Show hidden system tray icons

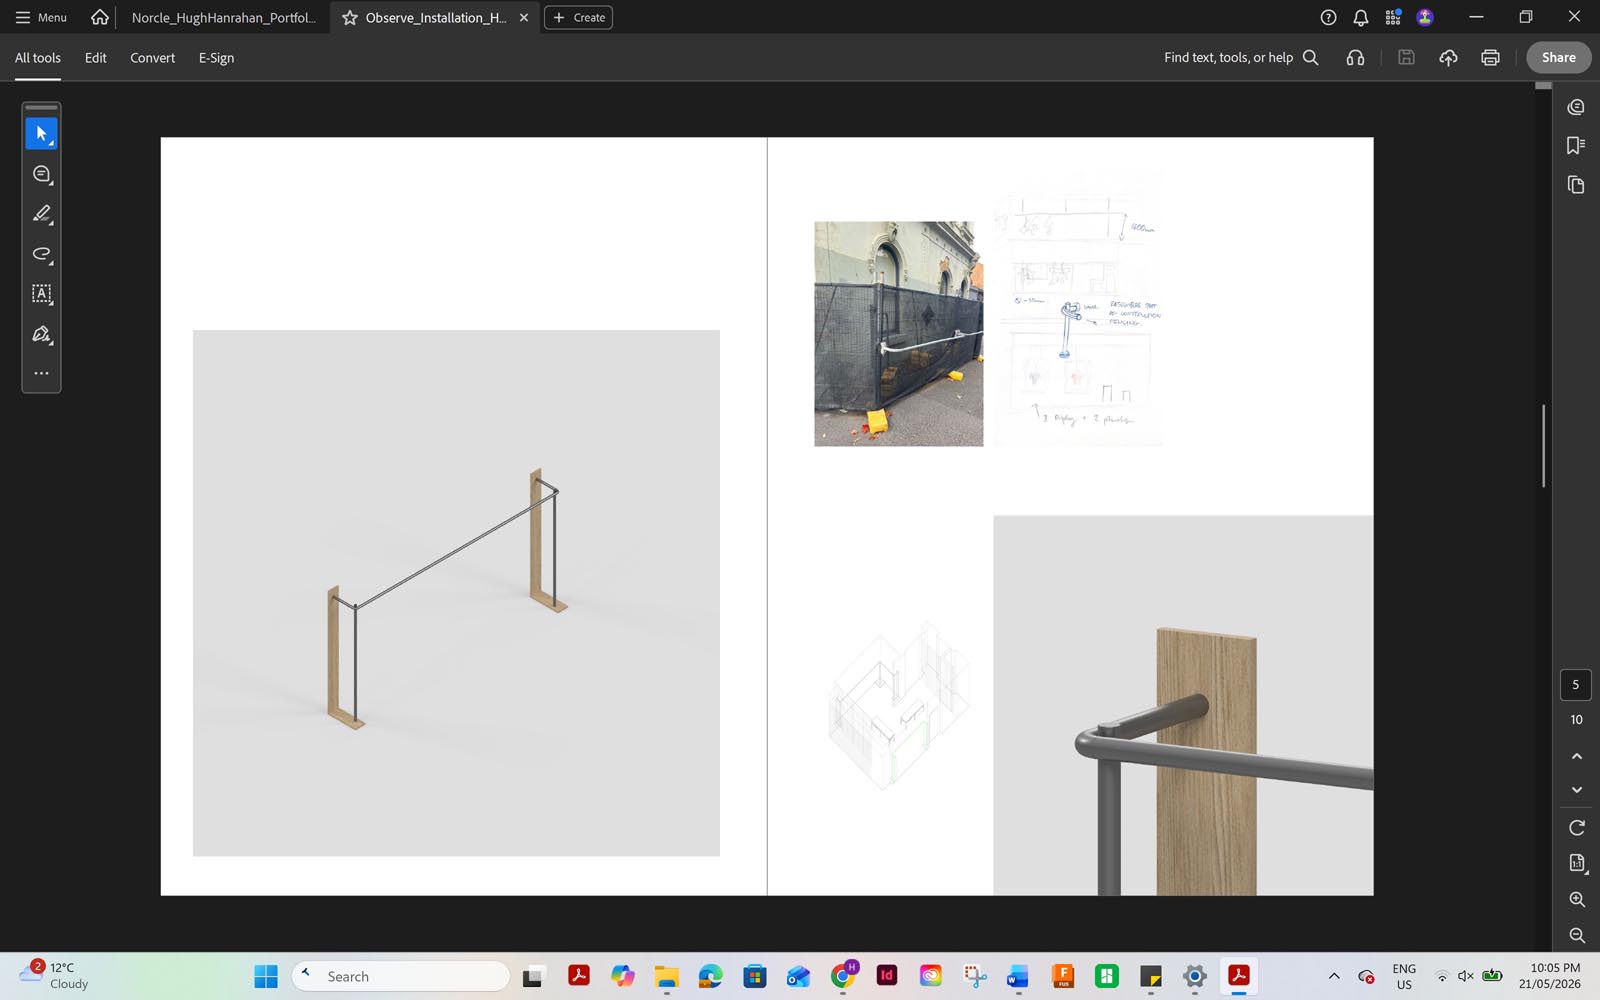pos(1334,976)
